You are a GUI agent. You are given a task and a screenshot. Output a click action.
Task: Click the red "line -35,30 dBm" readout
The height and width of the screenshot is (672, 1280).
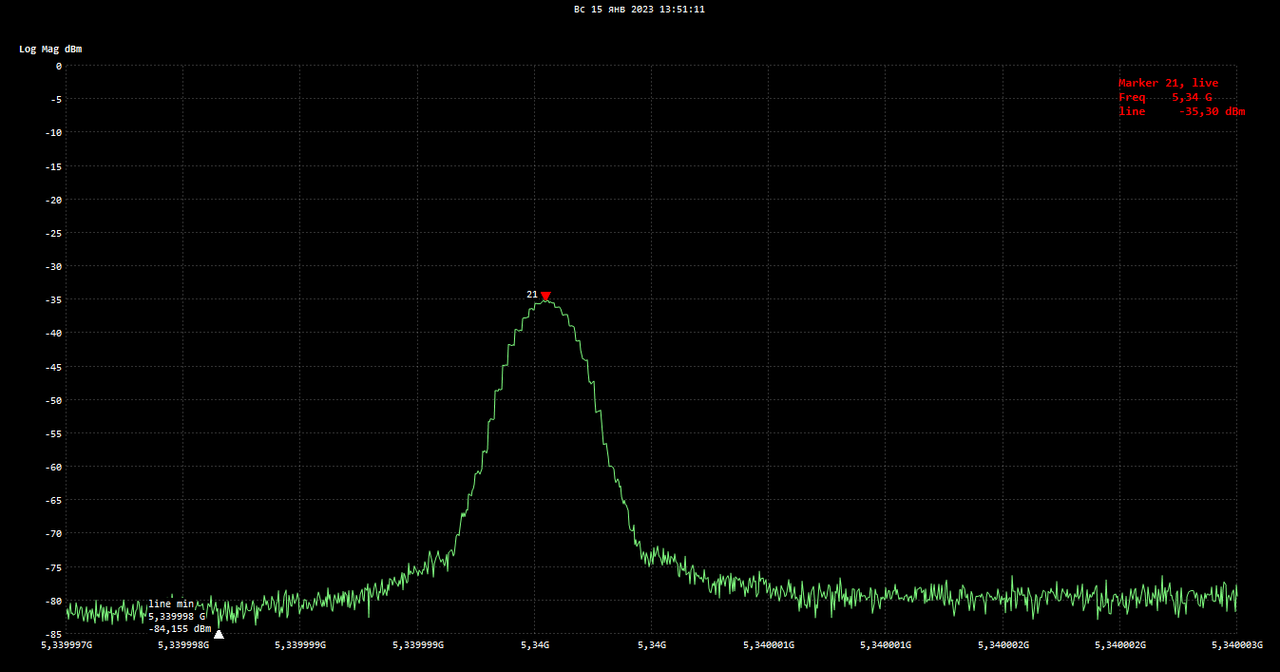[x=1182, y=111]
